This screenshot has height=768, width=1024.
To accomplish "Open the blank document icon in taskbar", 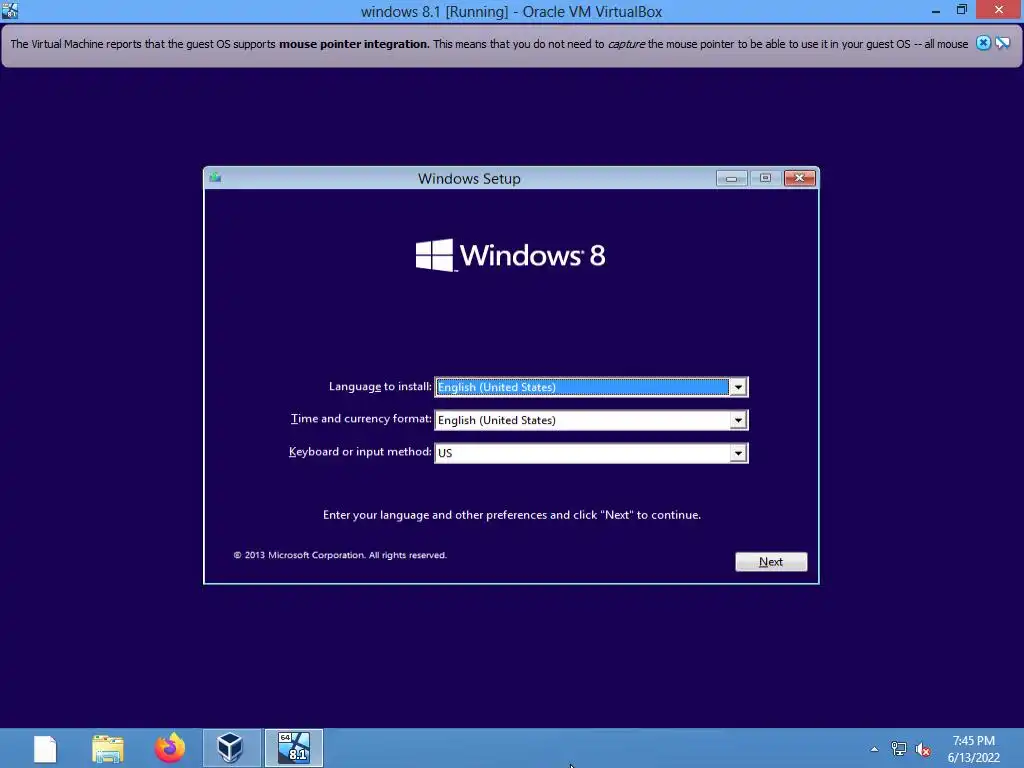I will click(45, 748).
